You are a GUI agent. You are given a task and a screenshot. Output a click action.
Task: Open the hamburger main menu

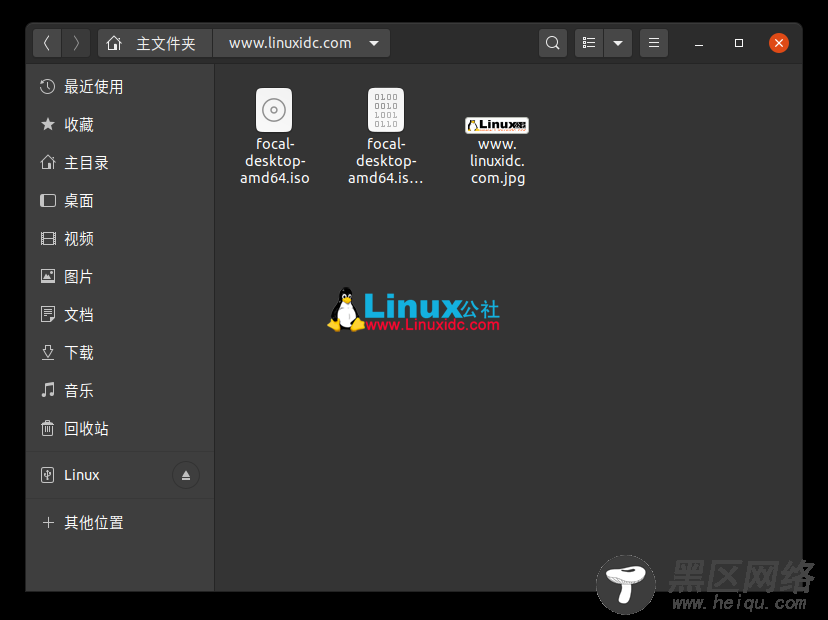[x=654, y=43]
